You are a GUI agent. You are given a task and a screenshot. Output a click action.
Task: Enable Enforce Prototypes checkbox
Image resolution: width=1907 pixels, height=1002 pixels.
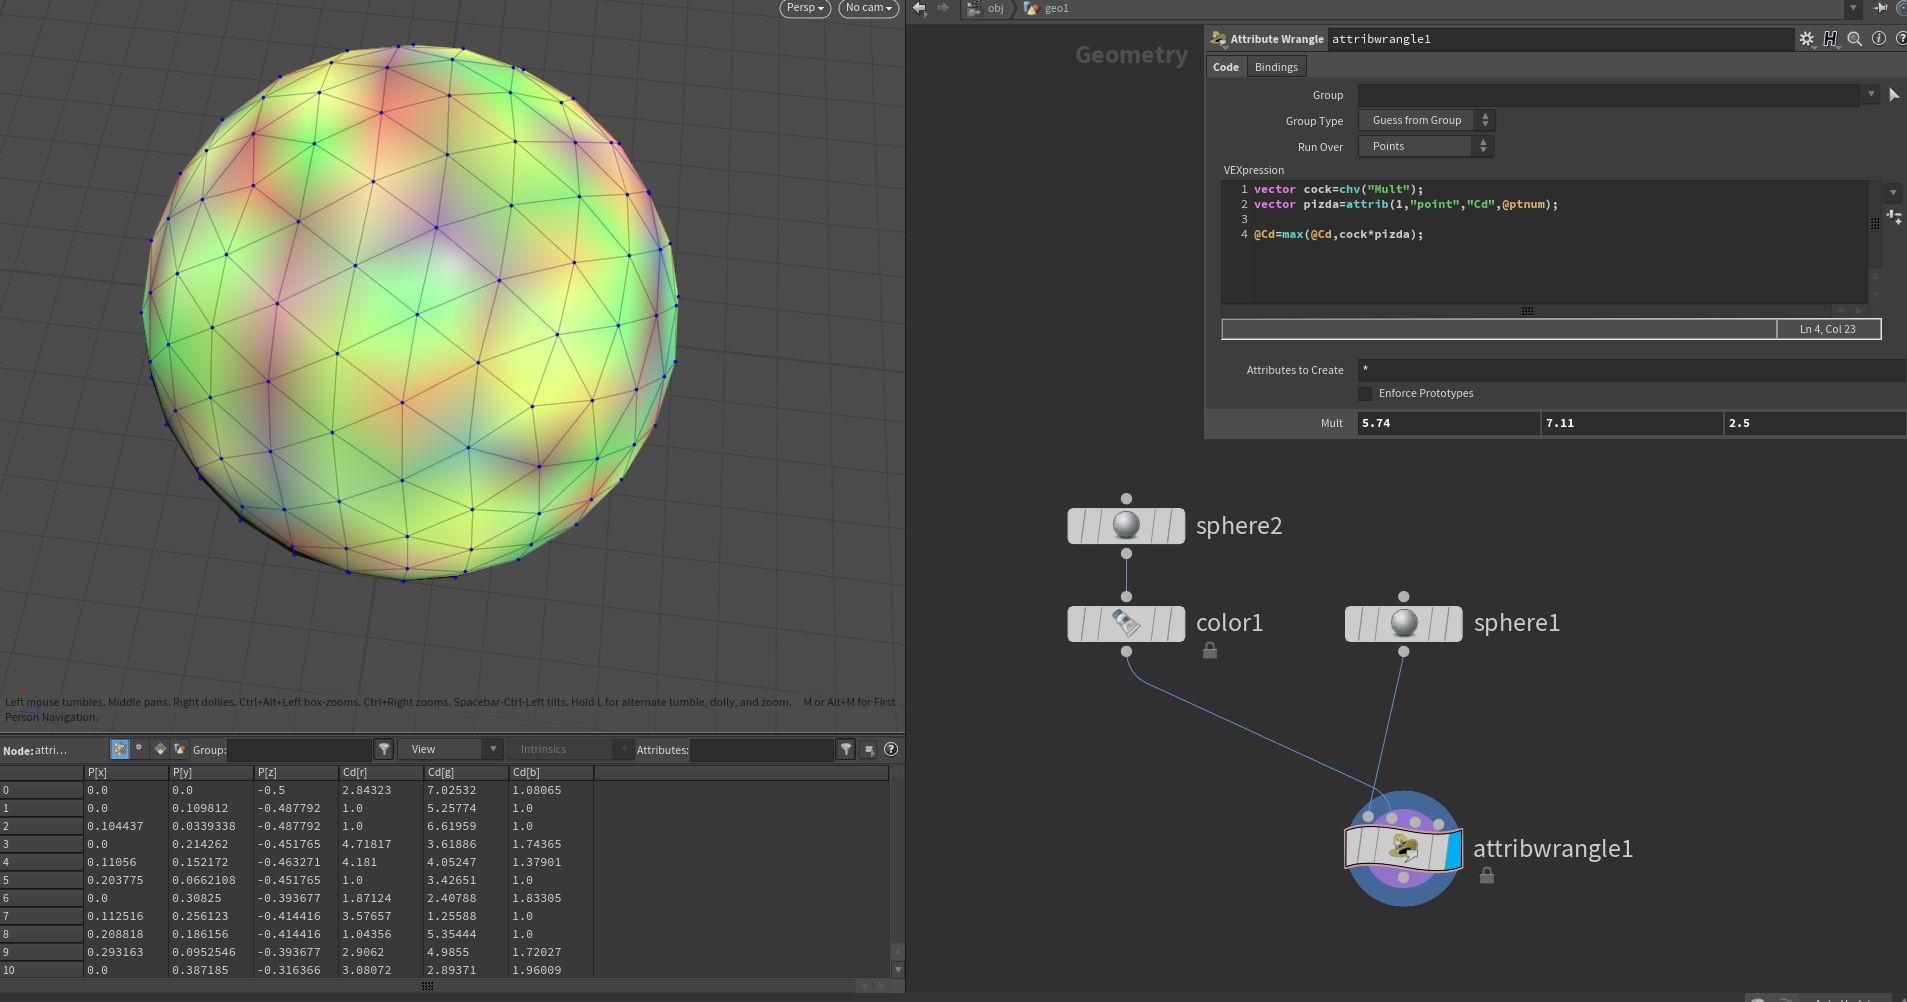pos(1365,394)
